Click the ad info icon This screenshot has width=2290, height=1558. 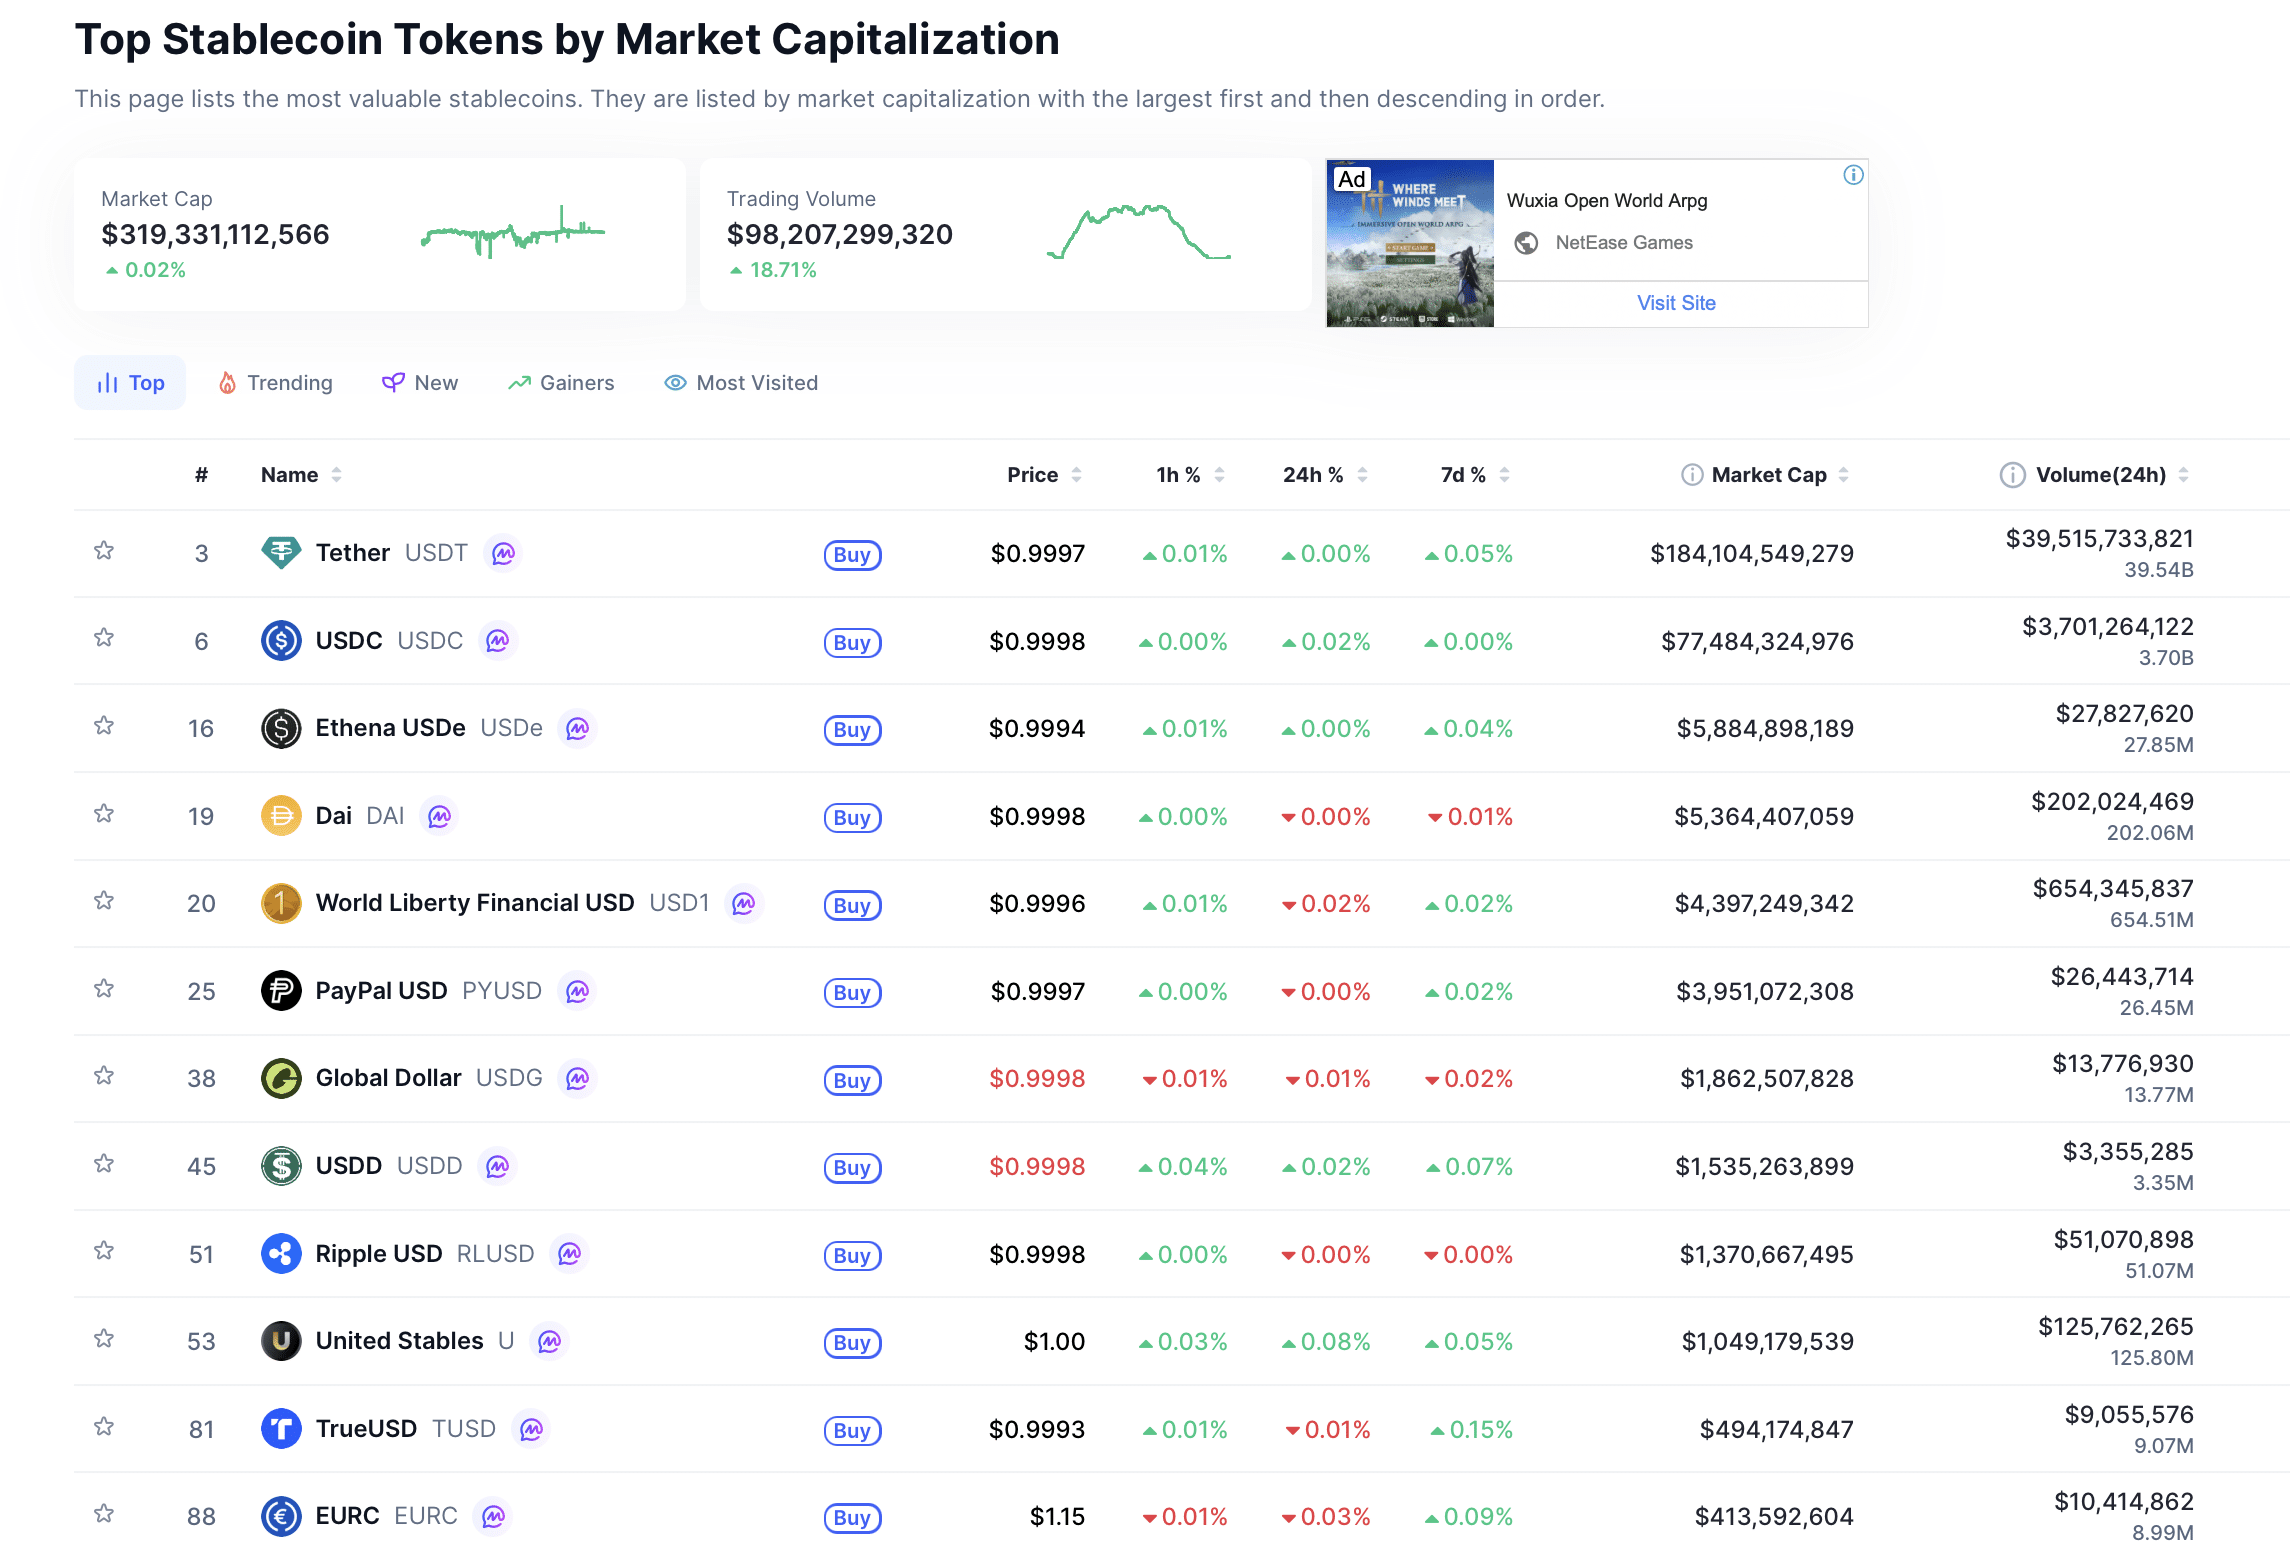pos(1853,175)
